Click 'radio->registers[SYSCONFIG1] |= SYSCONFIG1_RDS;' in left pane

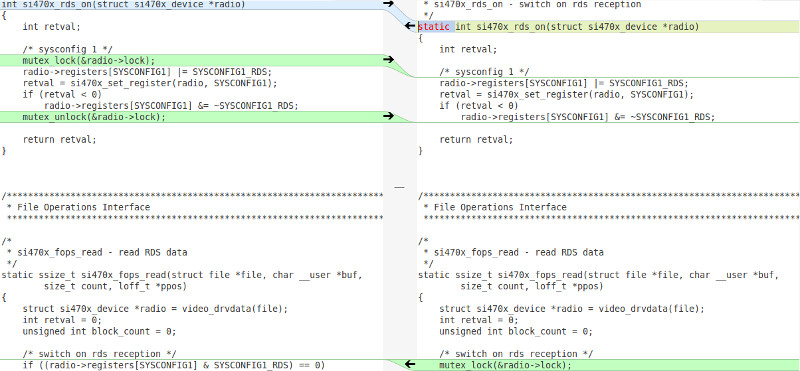pos(147,71)
